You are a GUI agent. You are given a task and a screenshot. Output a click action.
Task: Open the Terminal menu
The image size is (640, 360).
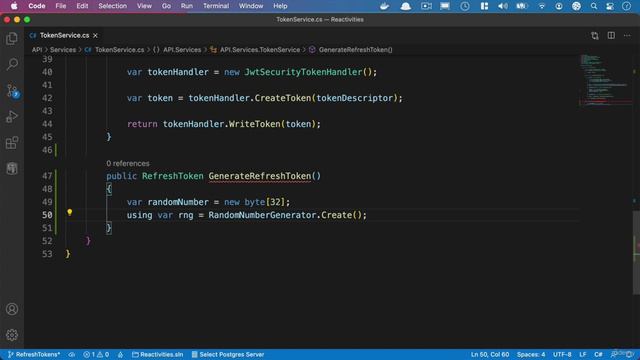pyautogui.click(x=216, y=6)
